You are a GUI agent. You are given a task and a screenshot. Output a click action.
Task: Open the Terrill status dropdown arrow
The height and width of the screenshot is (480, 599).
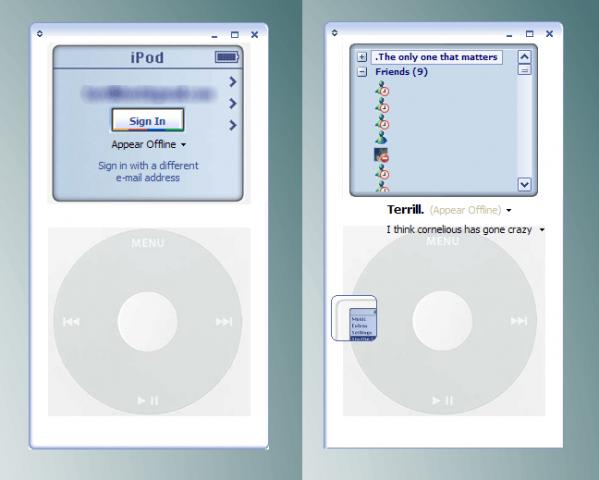pyautogui.click(x=508, y=210)
